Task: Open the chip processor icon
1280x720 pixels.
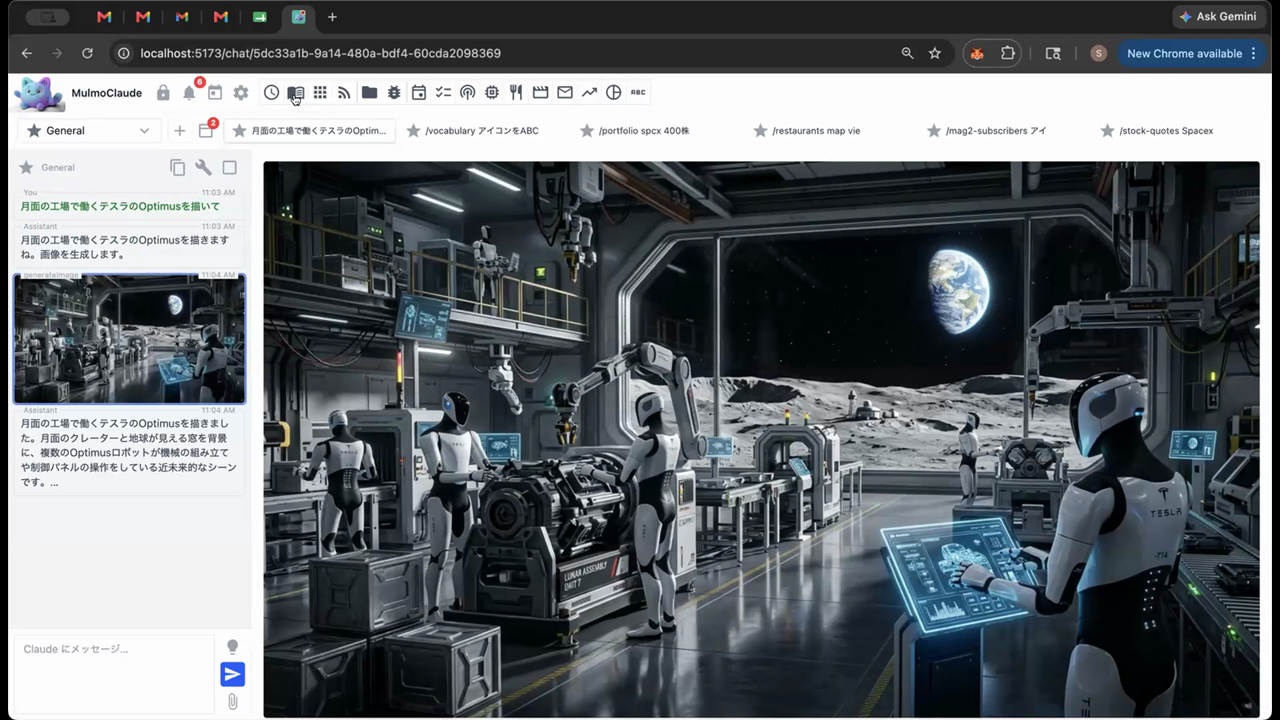Action: pyautogui.click(x=492, y=93)
